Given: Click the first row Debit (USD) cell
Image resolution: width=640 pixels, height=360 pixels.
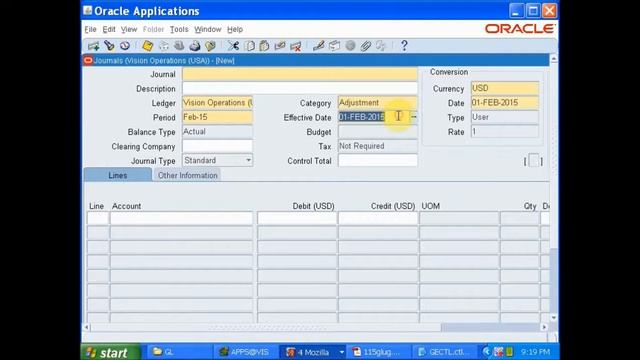Looking at the screenshot, I should pyautogui.click(x=297, y=218).
